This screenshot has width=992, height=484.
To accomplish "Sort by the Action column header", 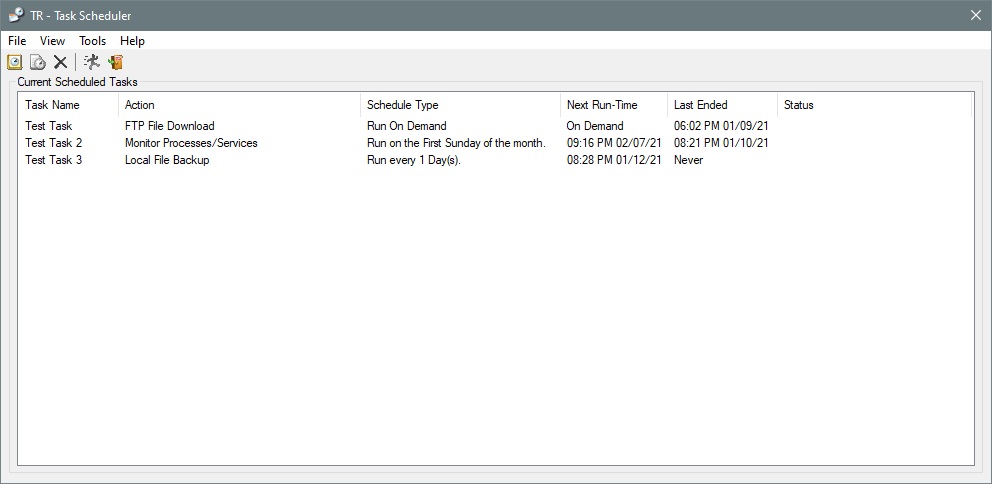I will coord(239,105).
